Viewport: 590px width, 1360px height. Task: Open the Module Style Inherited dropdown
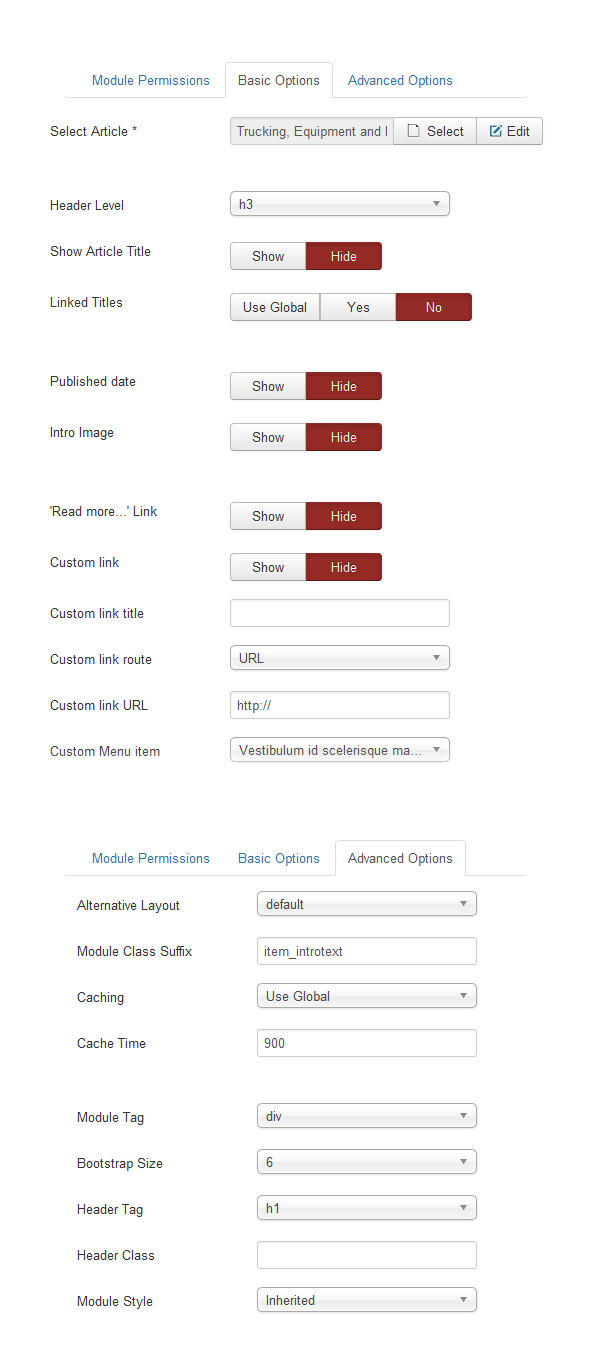click(x=367, y=1300)
